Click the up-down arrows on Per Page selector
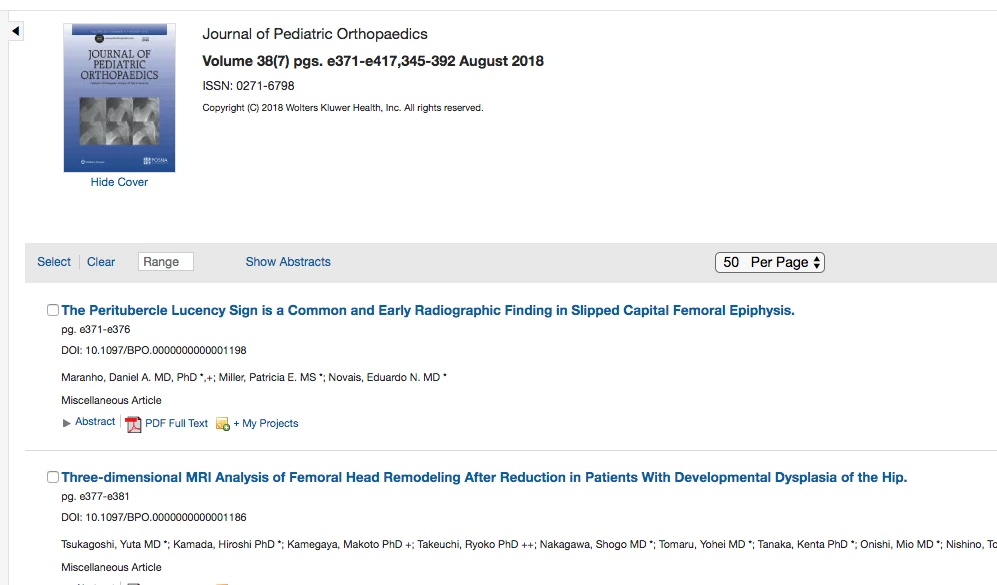Image resolution: width=997 pixels, height=585 pixels. click(x=816, y=263)
